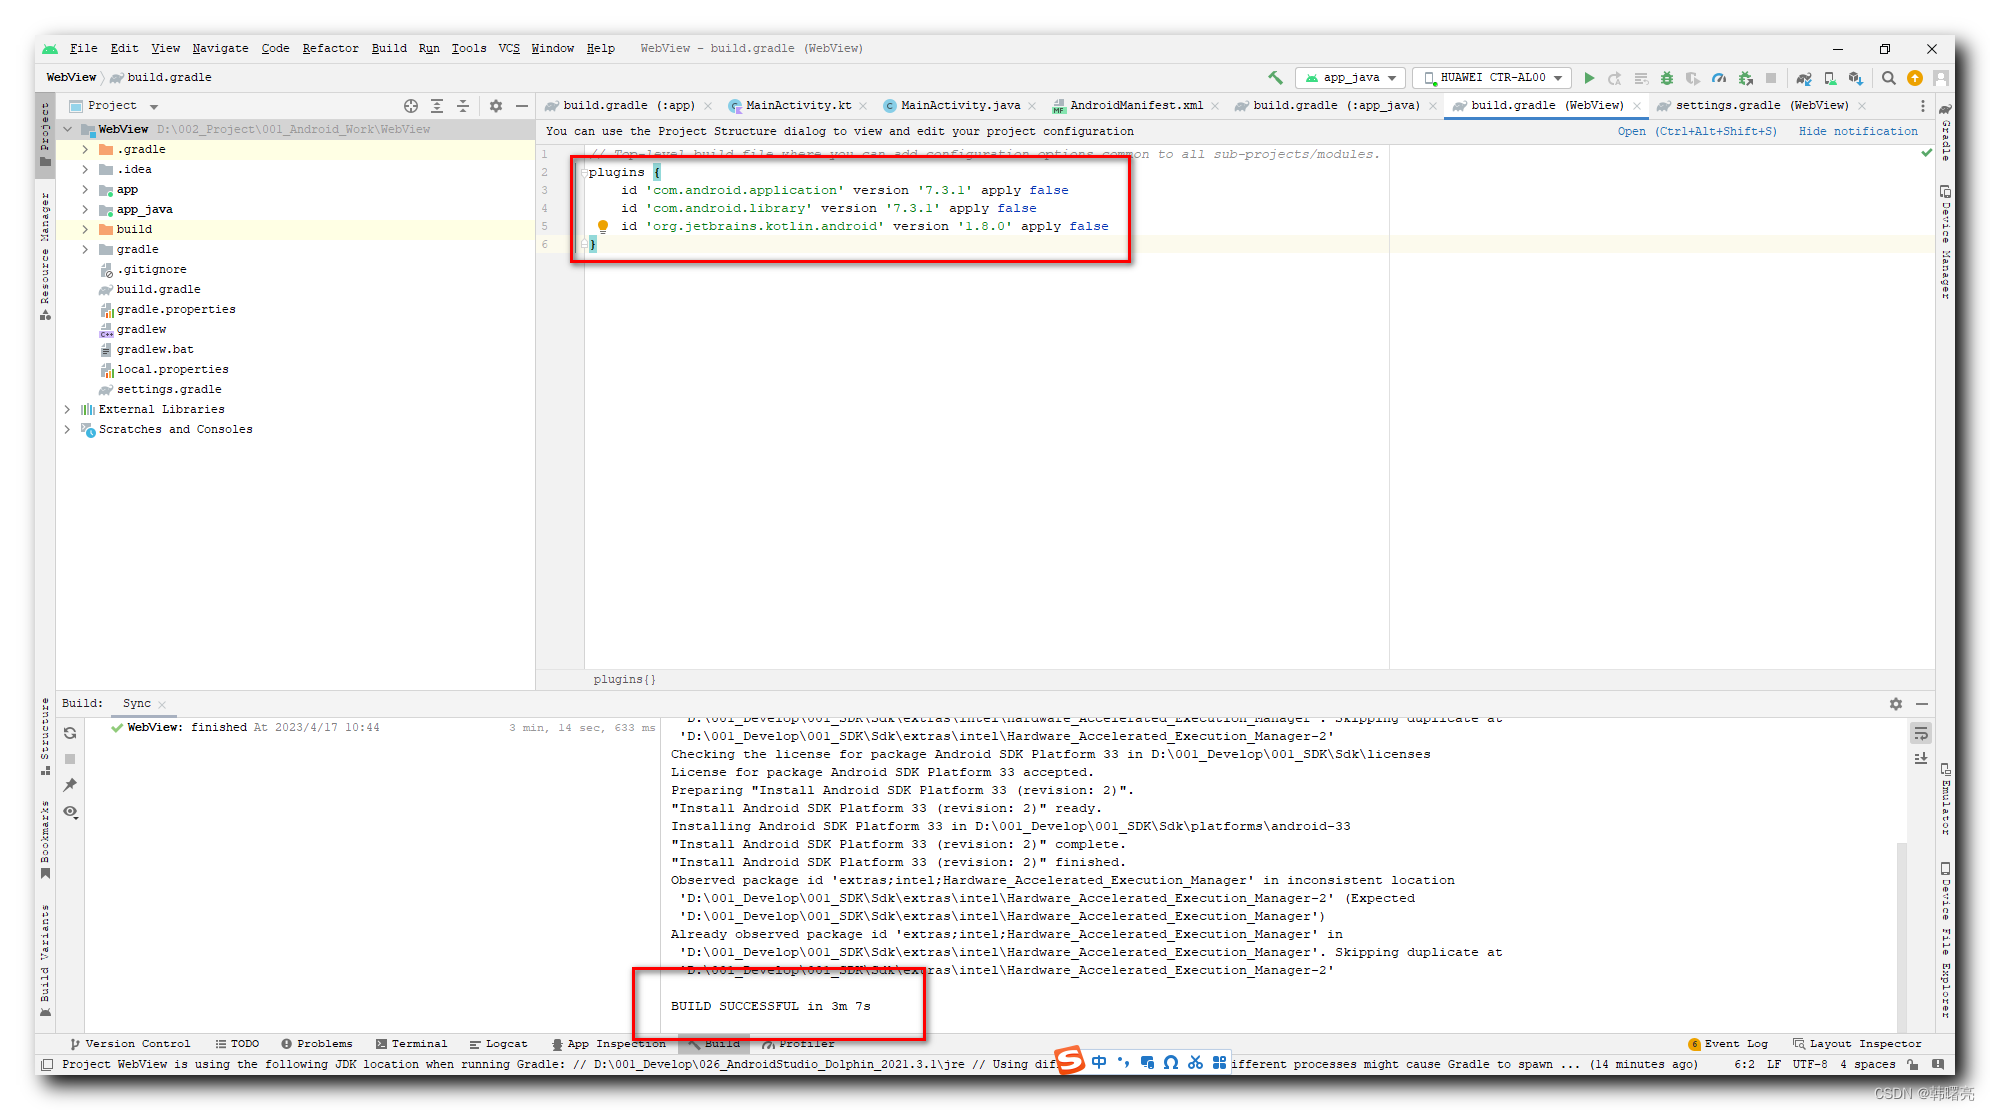The image size is (1990, 1110).
Task: Toggle the Build Variants tool window
Action: 43,950
